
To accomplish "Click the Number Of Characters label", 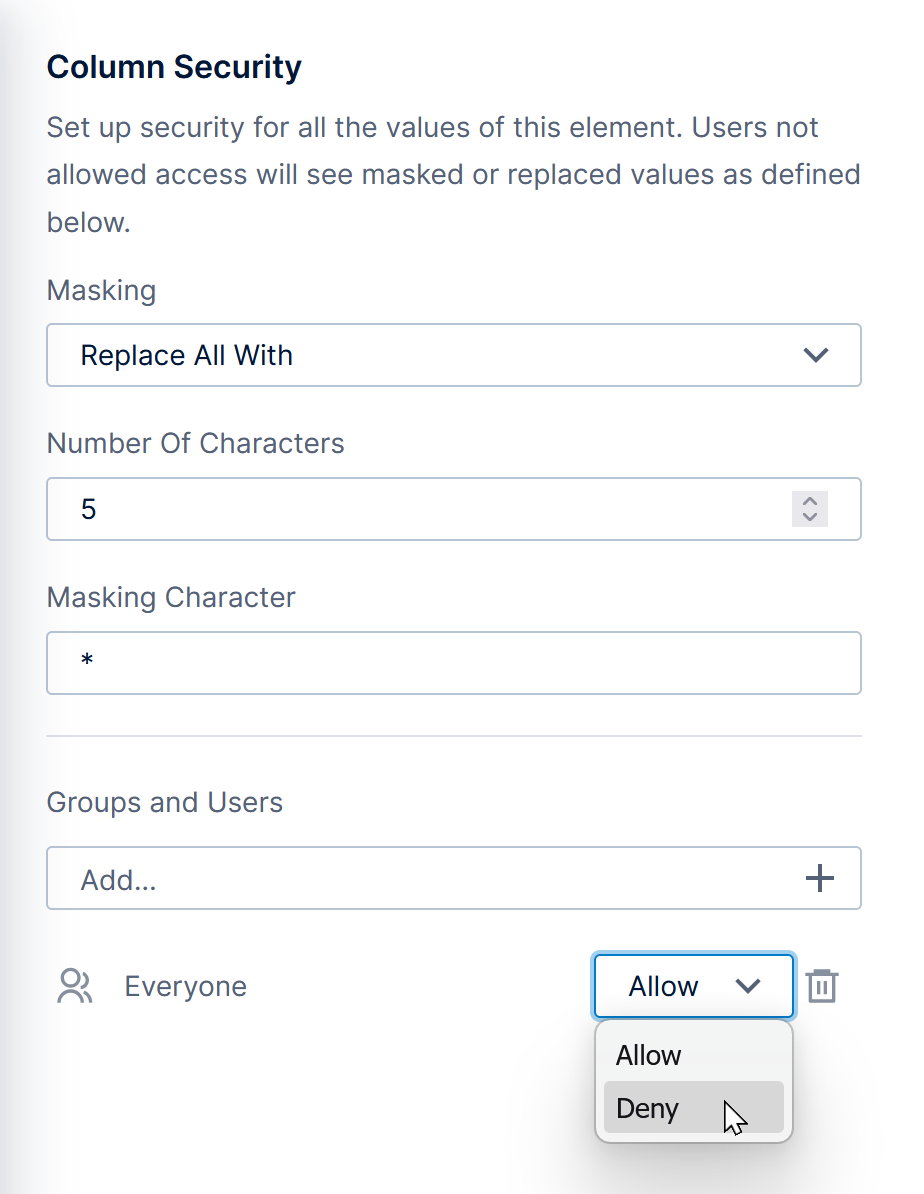I will (195, 443).
